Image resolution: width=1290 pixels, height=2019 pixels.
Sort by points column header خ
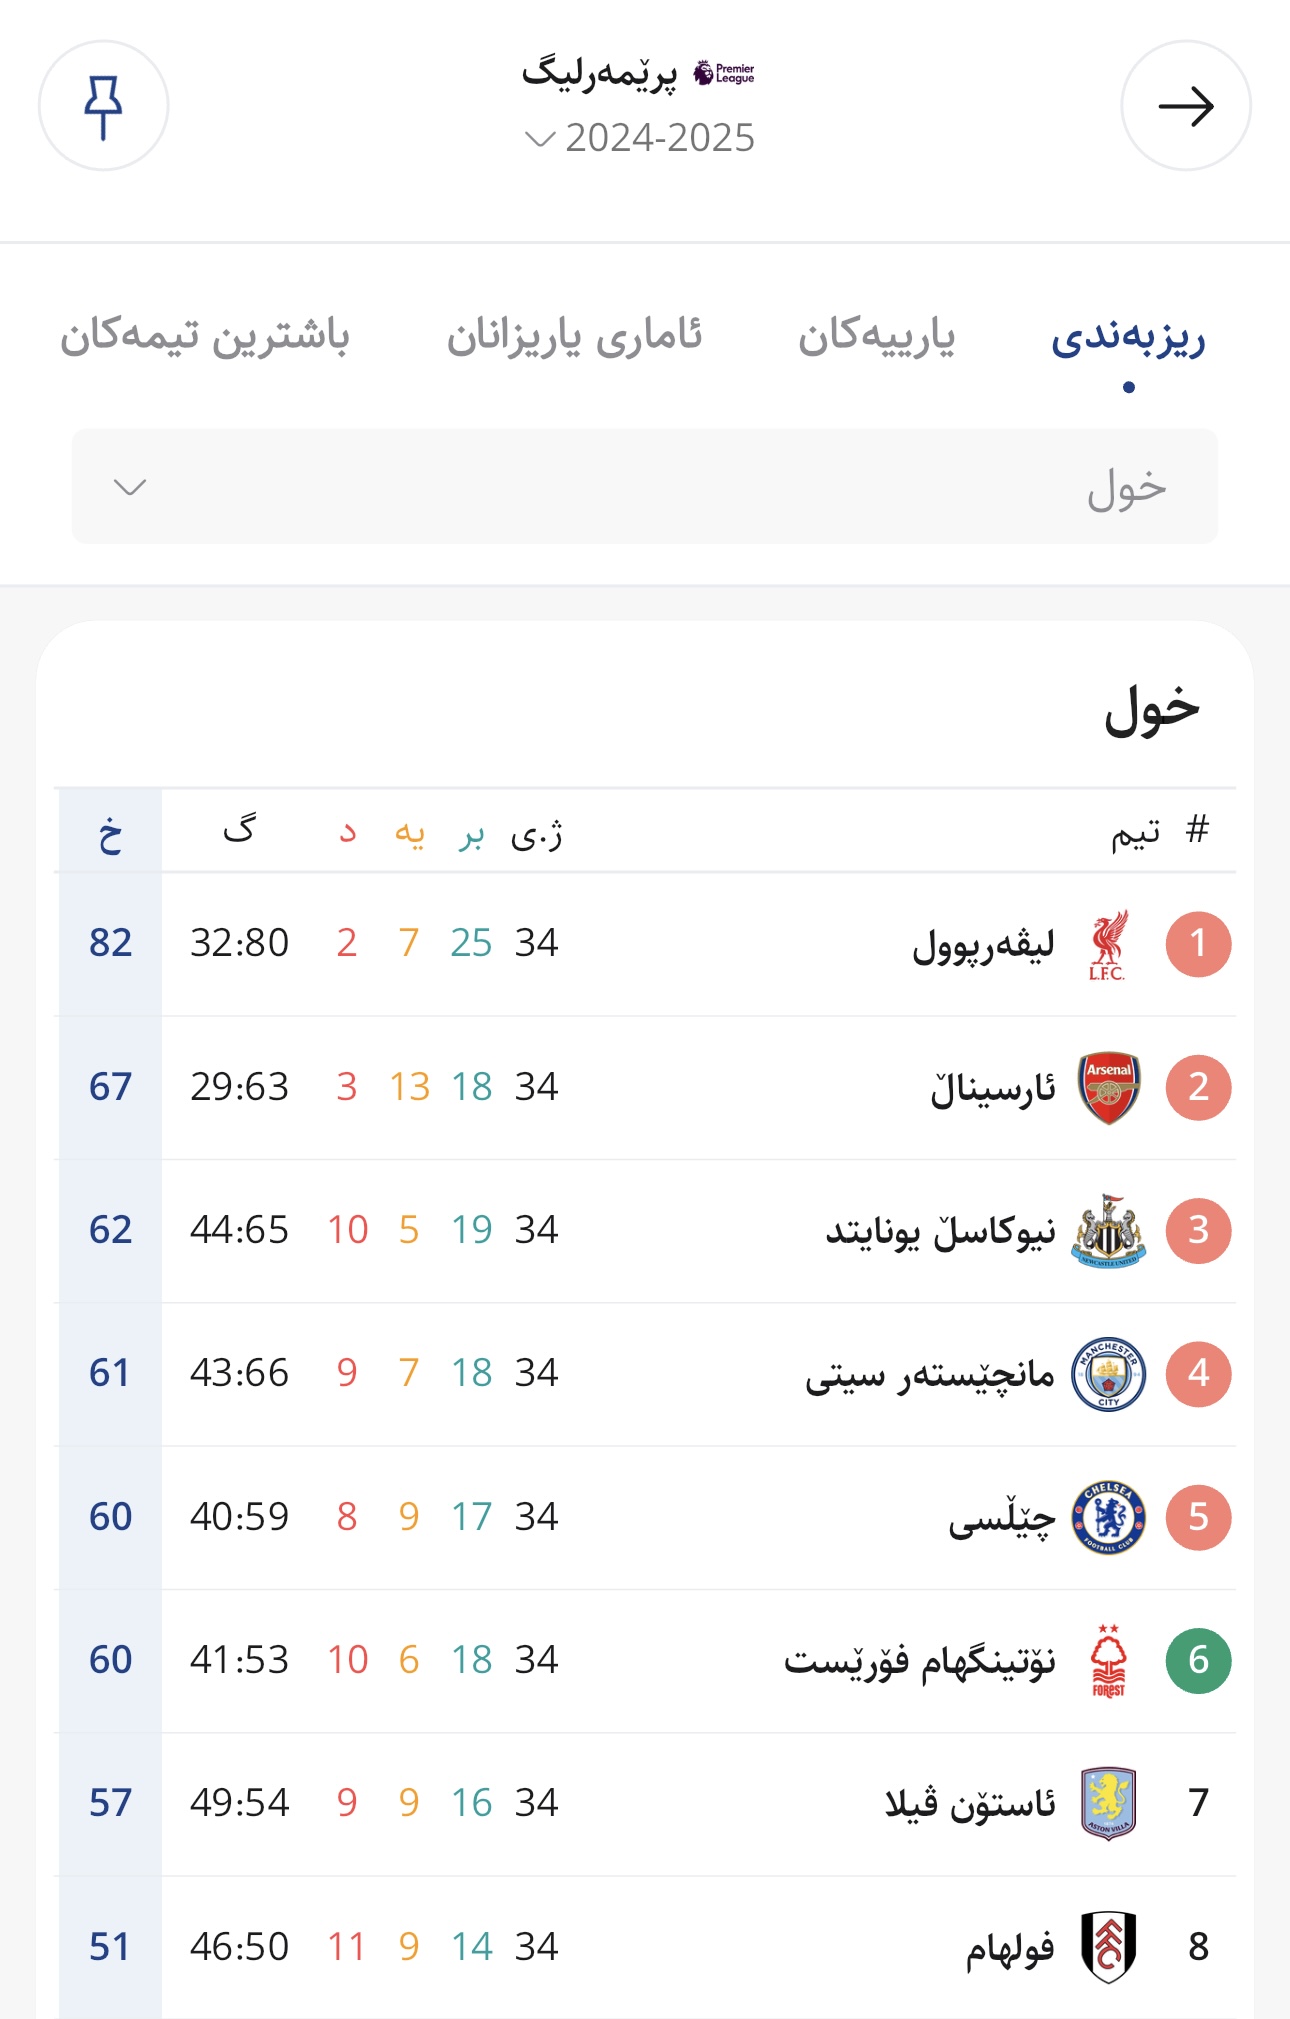(x=110, y=832)
